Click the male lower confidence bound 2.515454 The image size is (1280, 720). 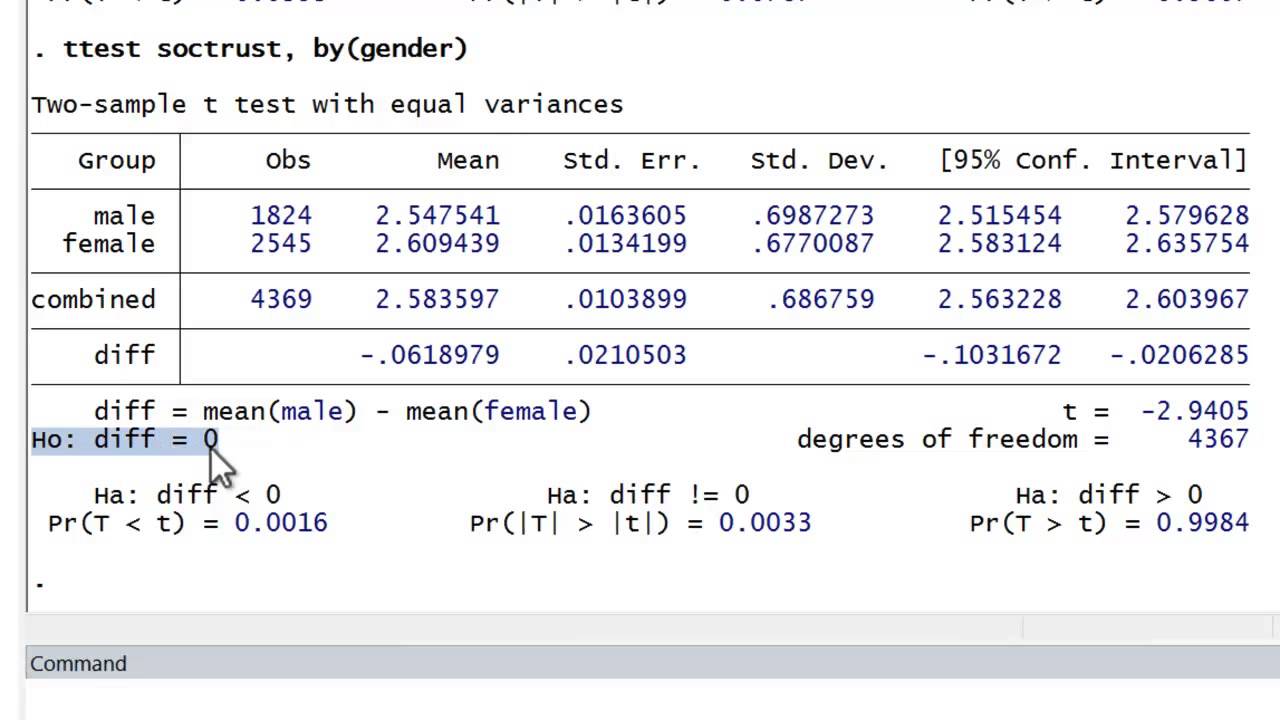(1000, 216)
